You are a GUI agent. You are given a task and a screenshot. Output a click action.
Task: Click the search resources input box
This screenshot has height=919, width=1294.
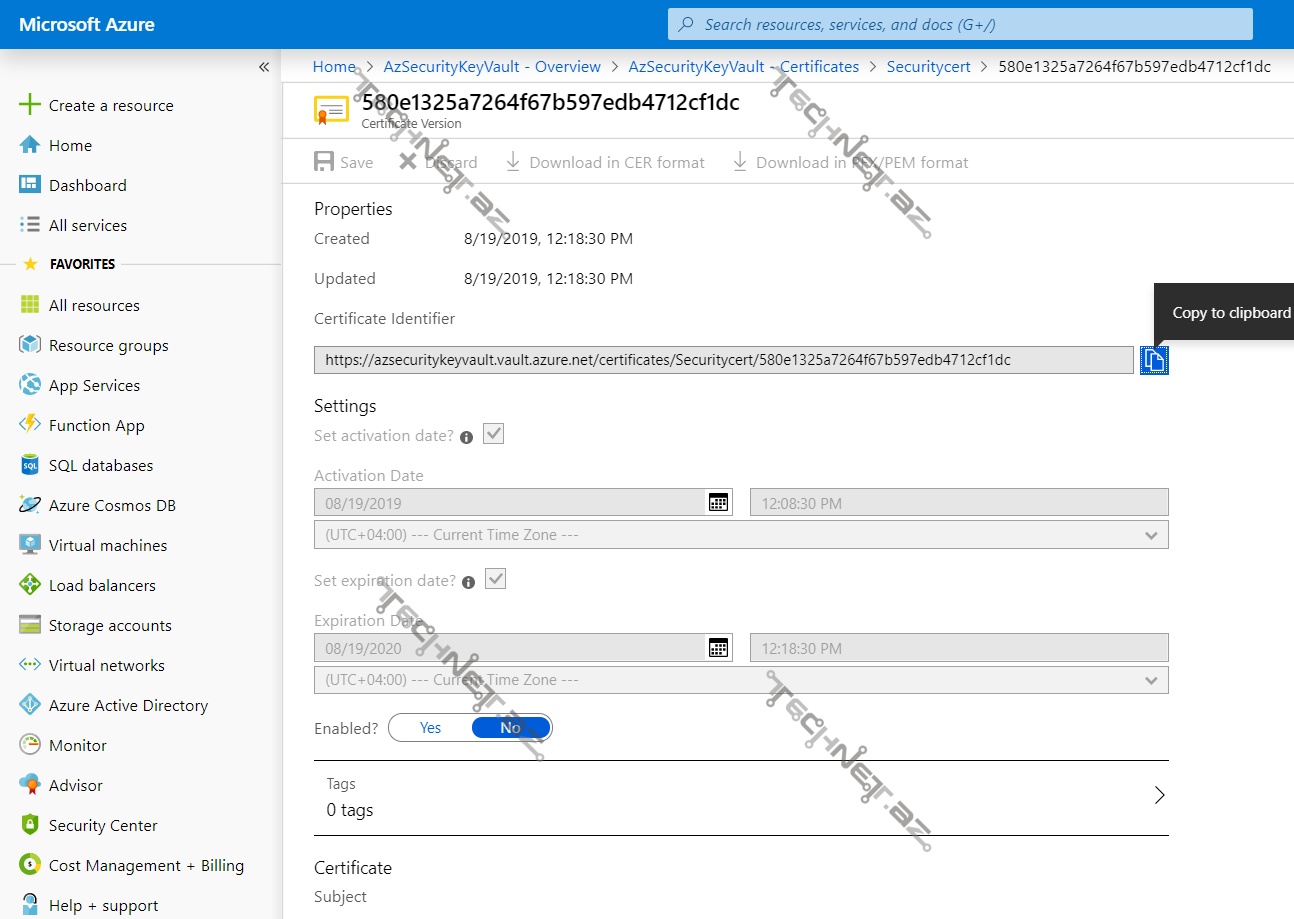960,24
